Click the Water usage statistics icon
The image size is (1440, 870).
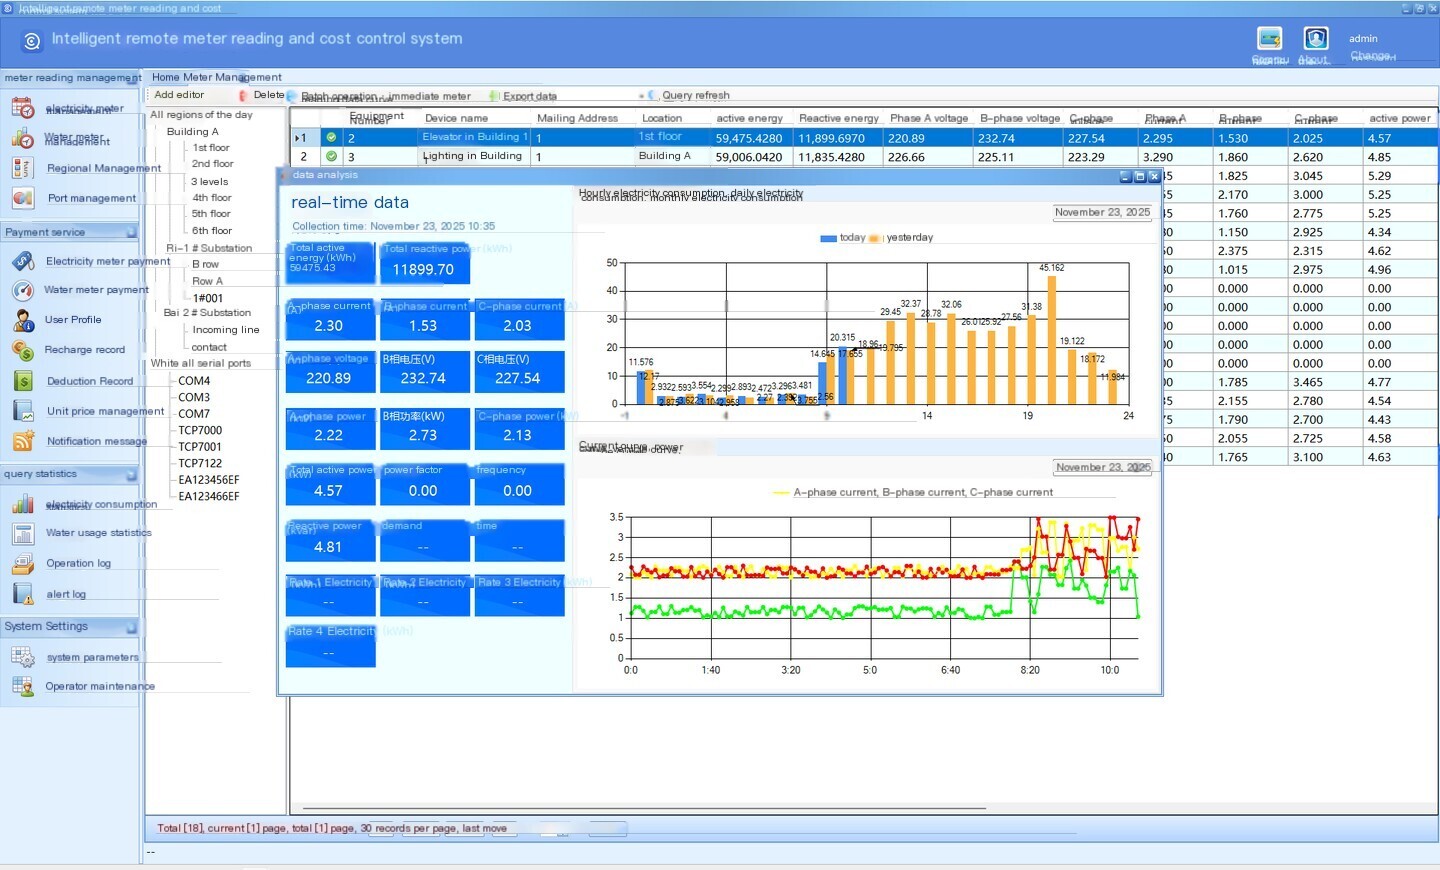[22, 533]
